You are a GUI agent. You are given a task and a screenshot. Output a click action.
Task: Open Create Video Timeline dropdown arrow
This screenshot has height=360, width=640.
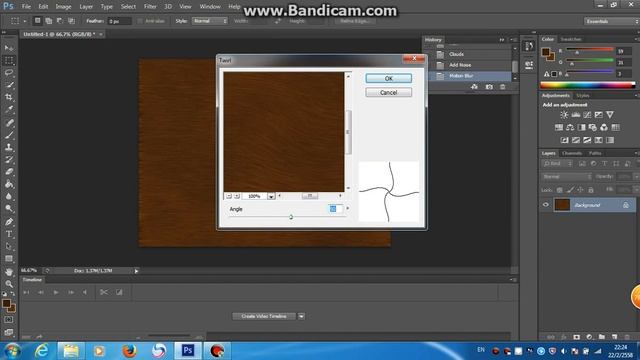[301, 316]
